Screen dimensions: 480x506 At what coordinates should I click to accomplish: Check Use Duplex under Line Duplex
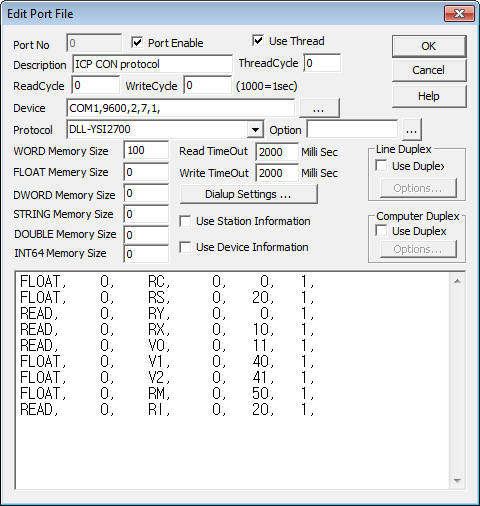point(381,166)
